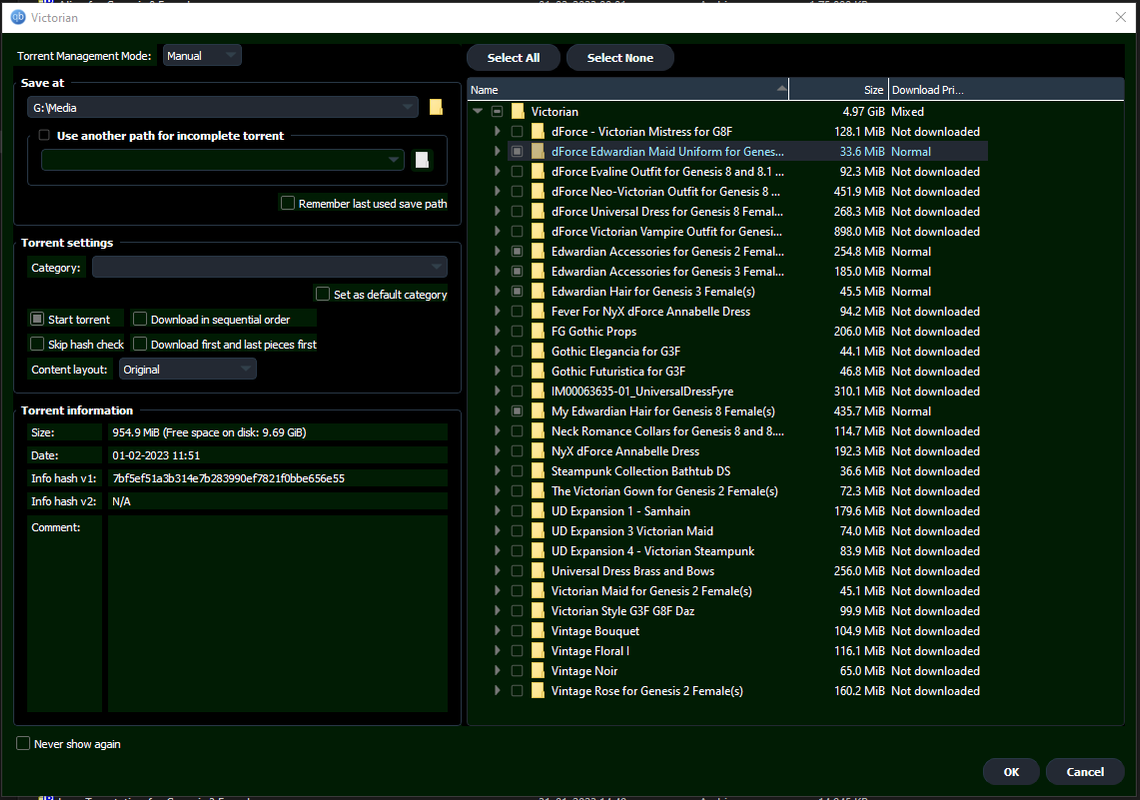Sort files by the Name column header
The width and height of the screenshot is (1140, 800).
[x=627, y=89]
